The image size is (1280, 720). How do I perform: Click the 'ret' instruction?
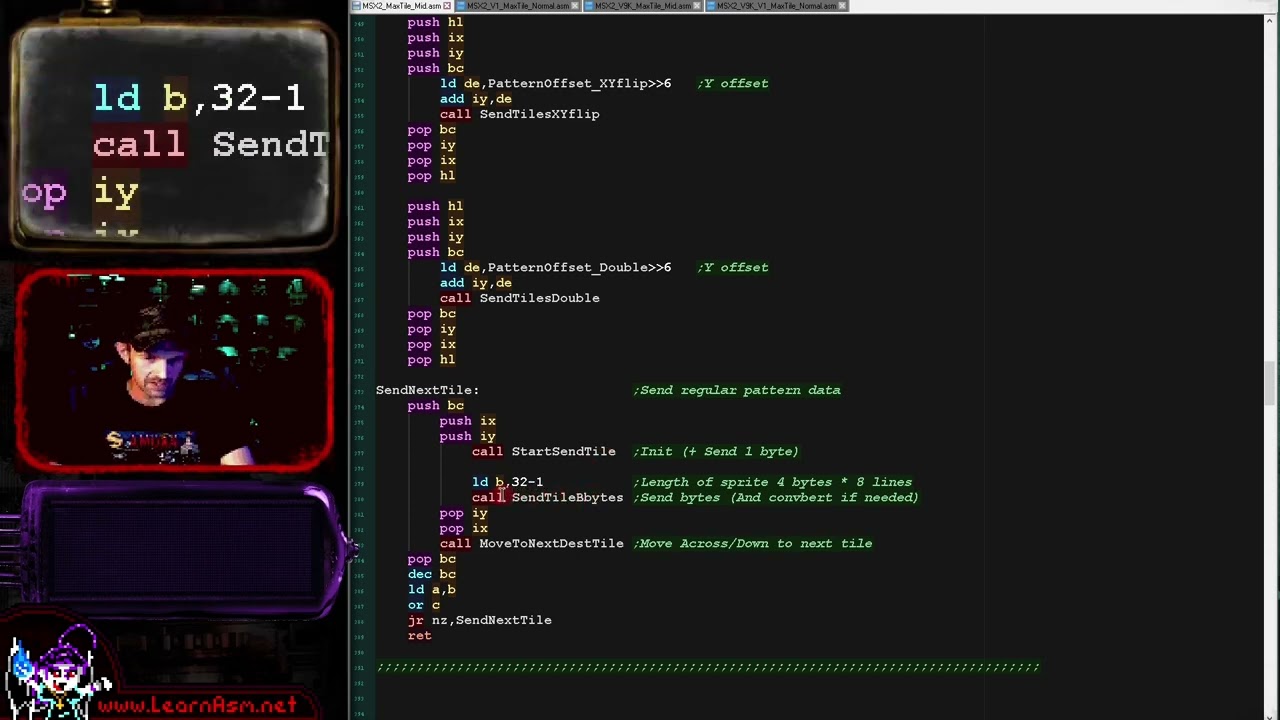(419, 635)
